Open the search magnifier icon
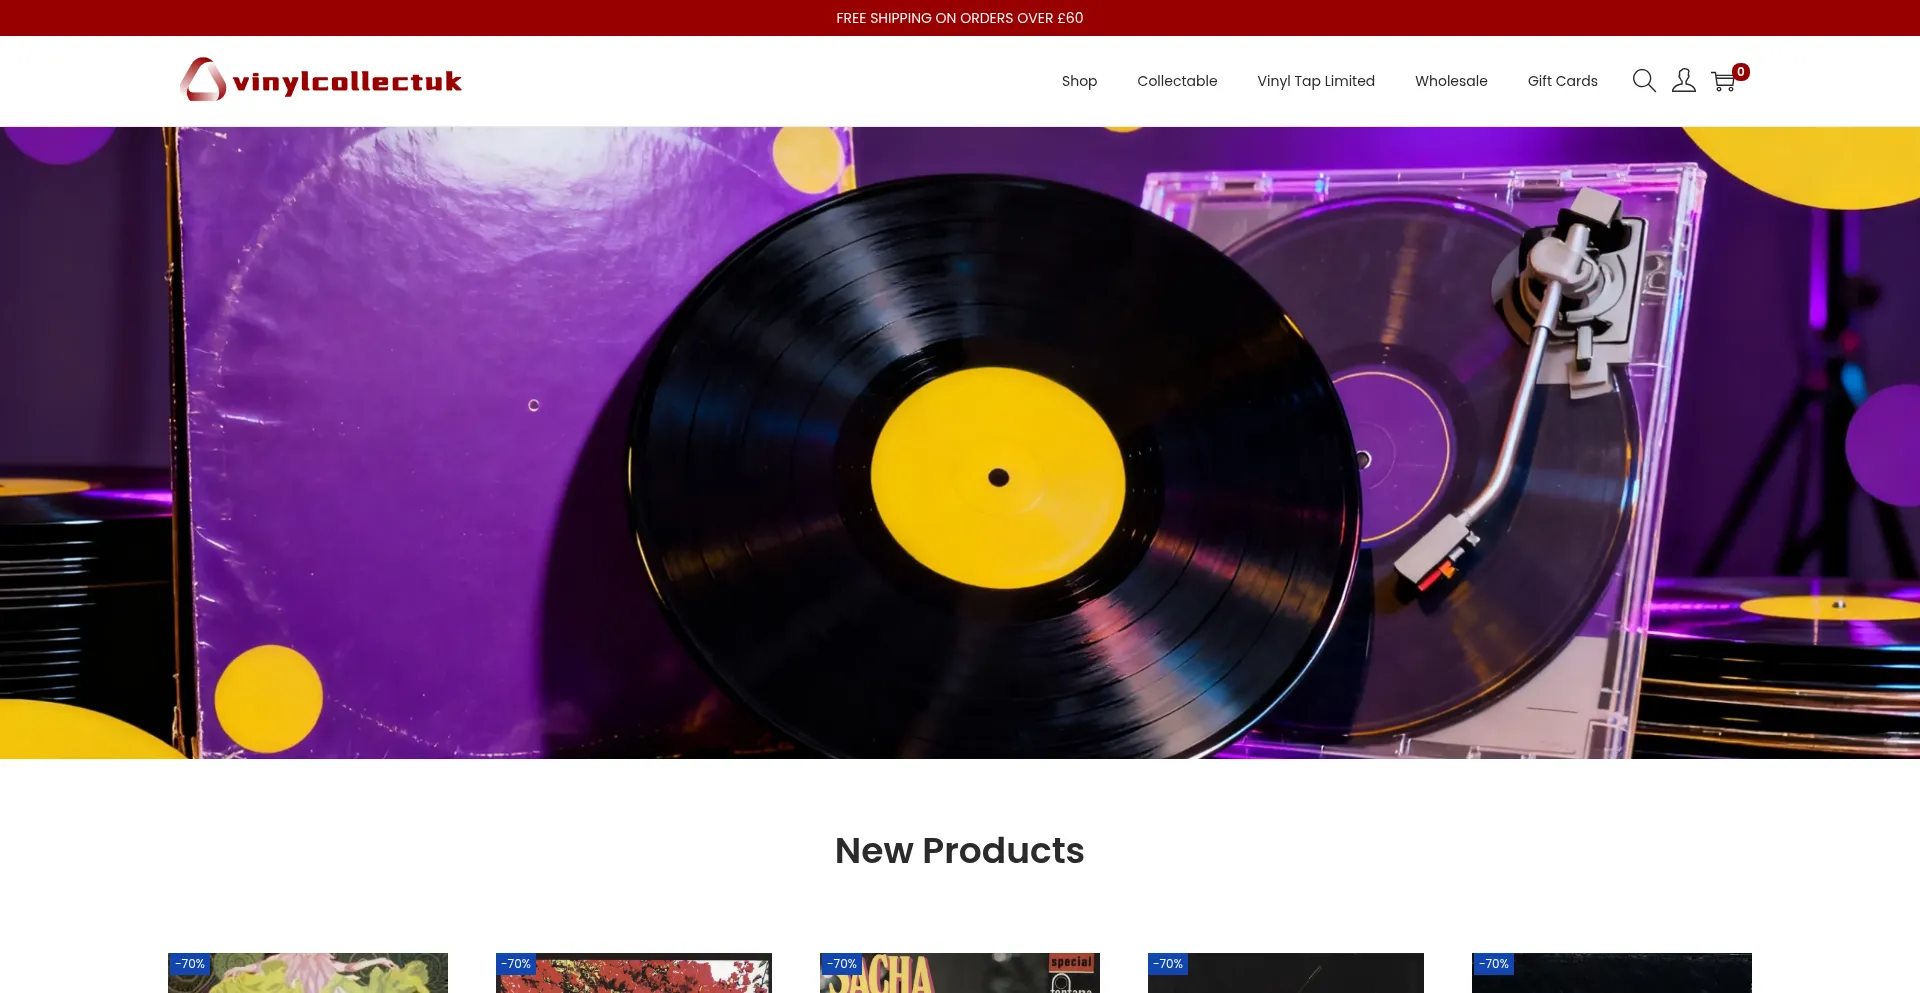 coord(1644,81)
